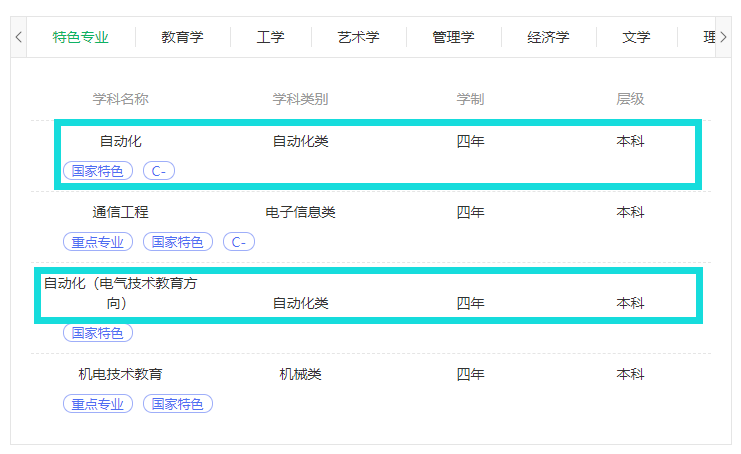Open the 经济学 tab

[x=548, y=38]
